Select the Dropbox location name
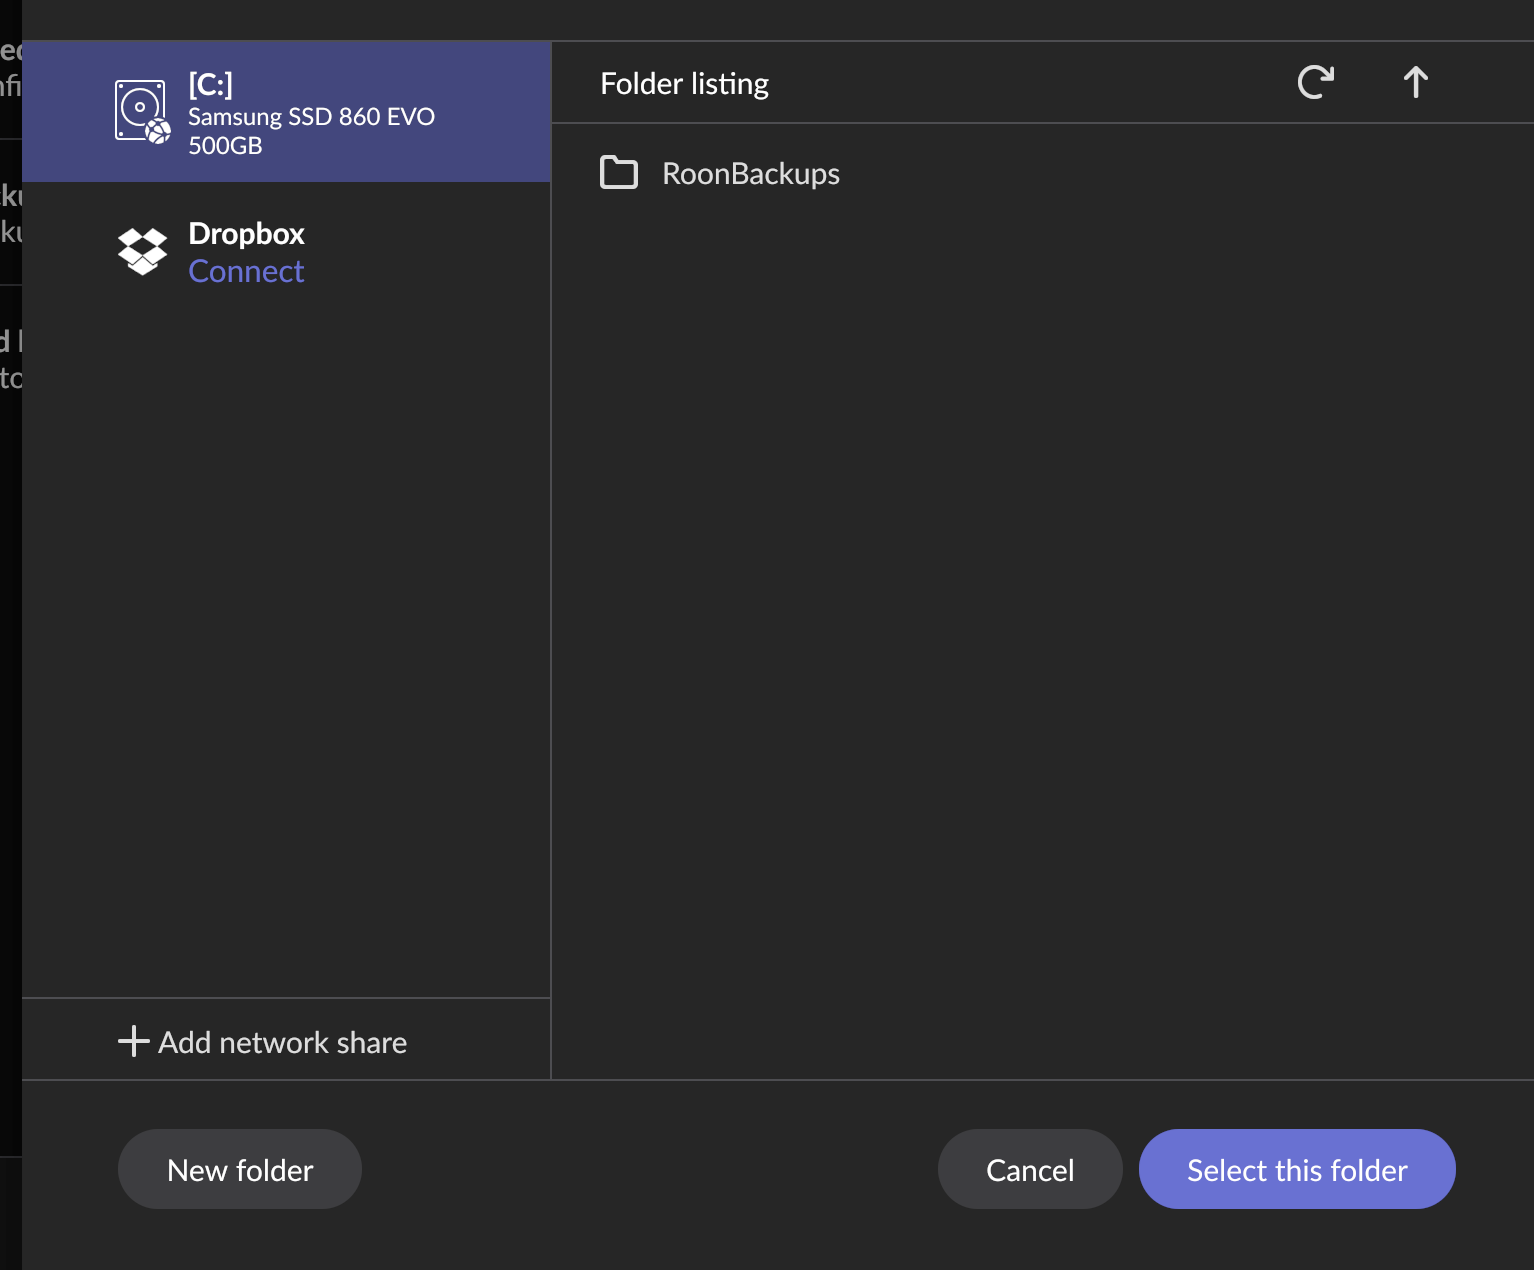Viewport: 1534px width, 1270px height. click(x=246, y=234)
